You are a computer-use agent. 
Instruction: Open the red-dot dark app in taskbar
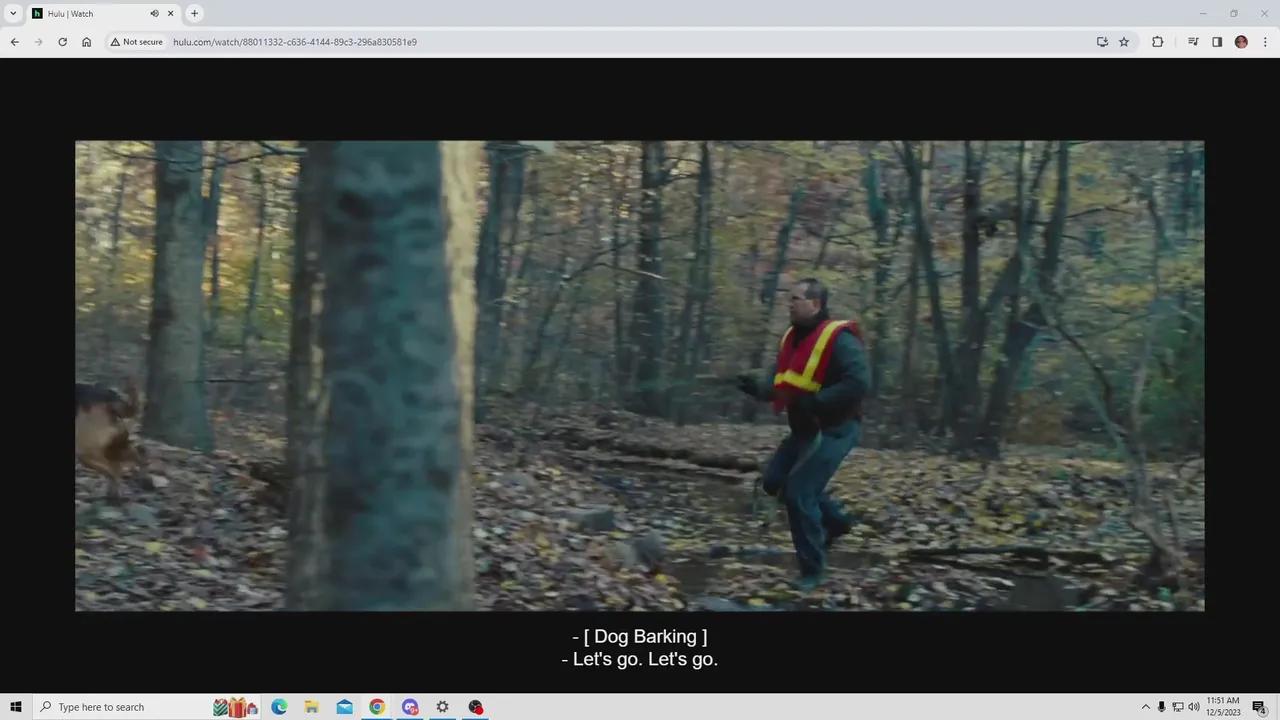pos(476,707)
